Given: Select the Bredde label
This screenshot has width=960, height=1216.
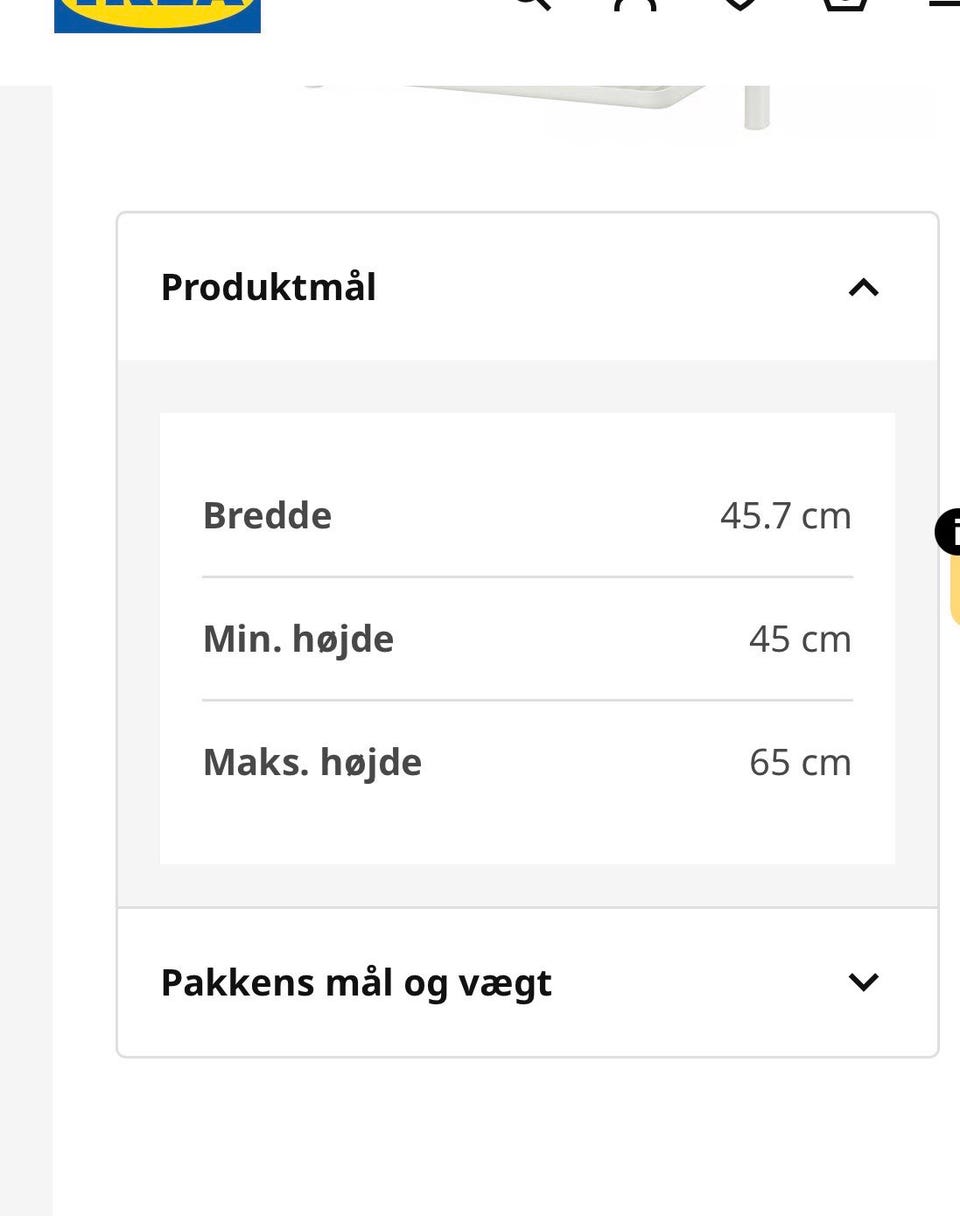Looking at the screenshot, I should 267,515.
